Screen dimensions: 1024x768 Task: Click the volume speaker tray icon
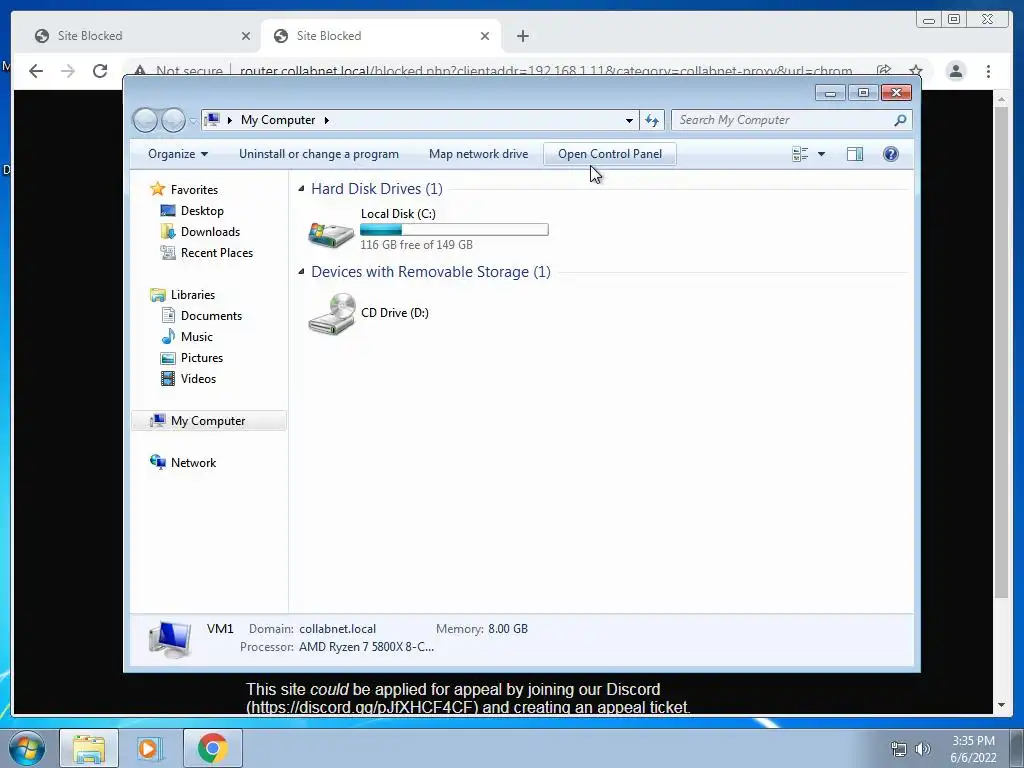point(923,750)
